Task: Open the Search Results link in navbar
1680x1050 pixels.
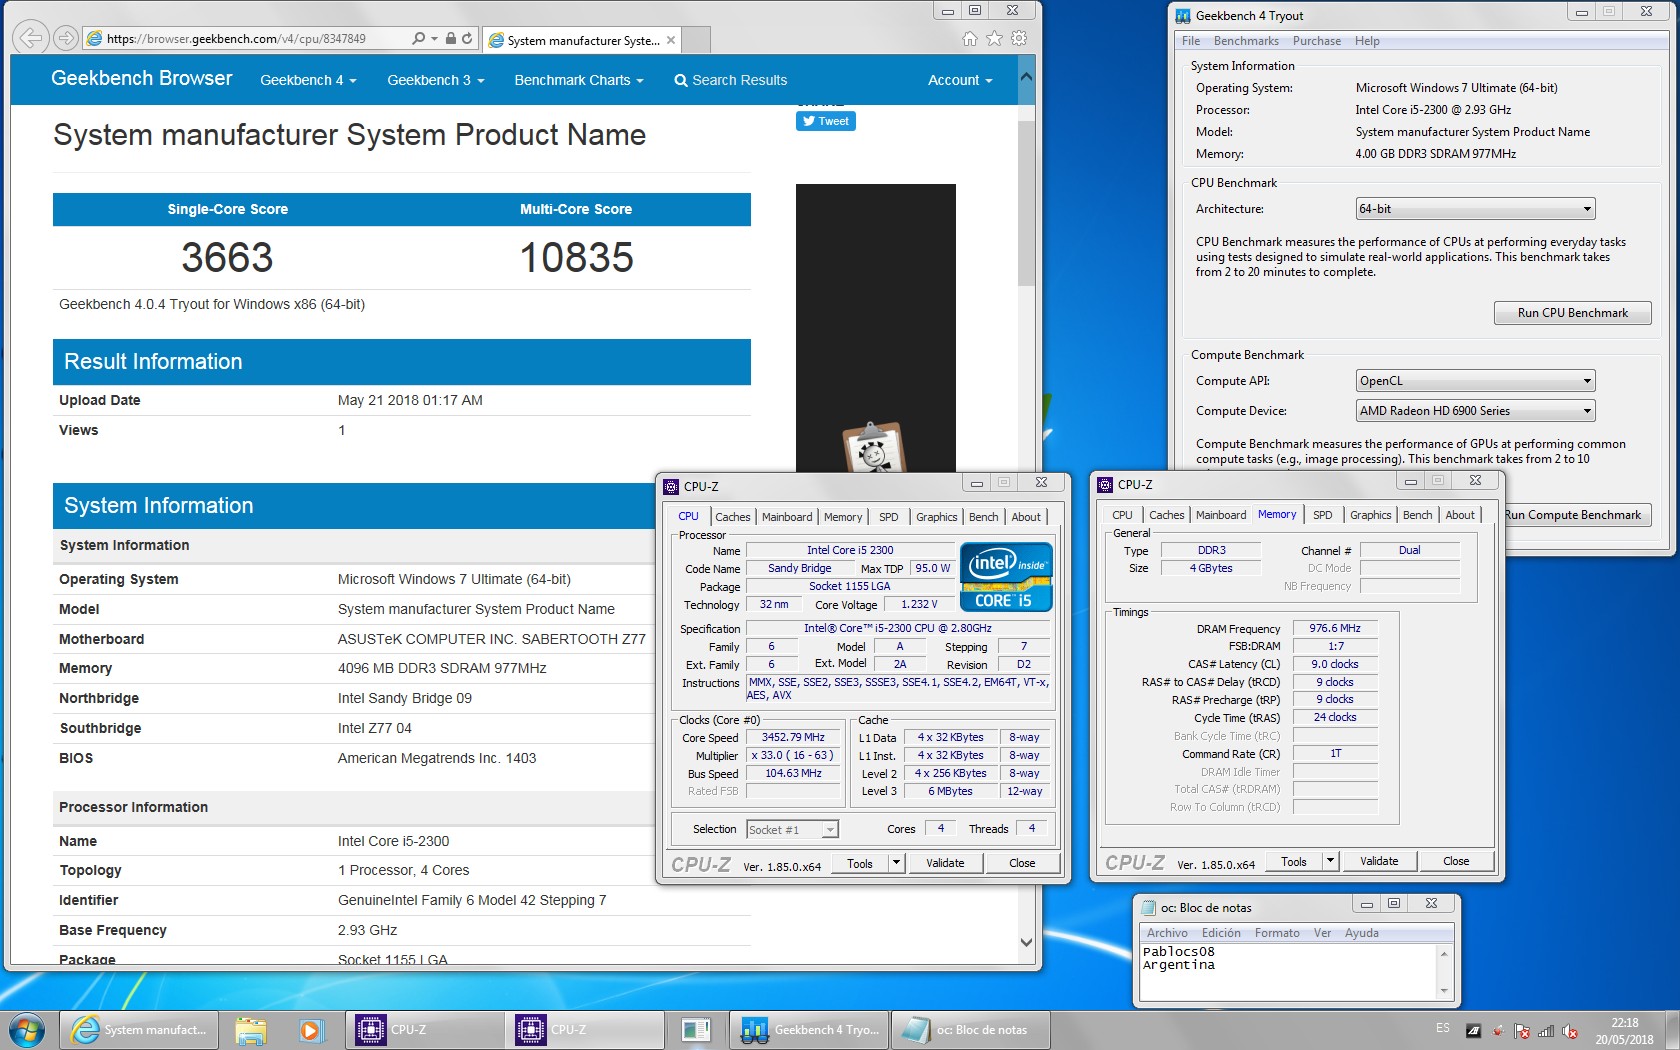Action: (731, 80)
